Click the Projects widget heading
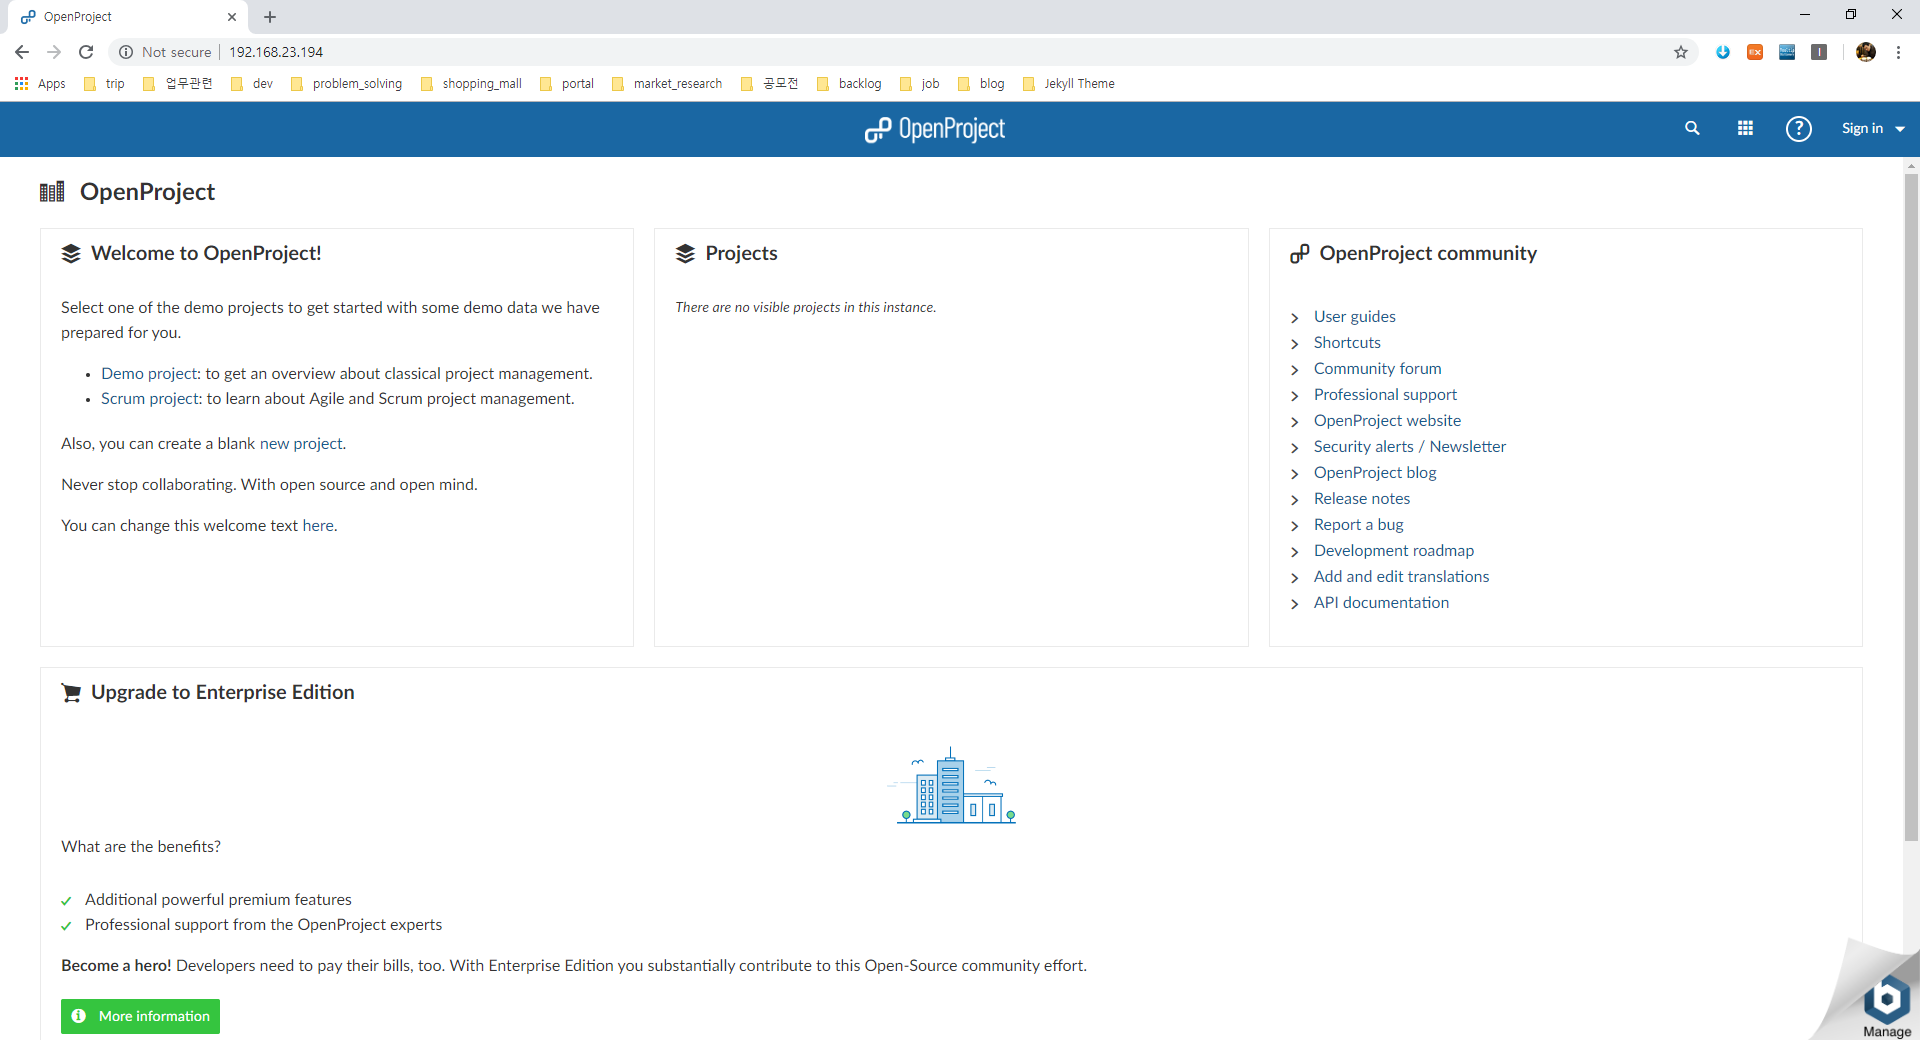1920x1040 pixels. [x=741, y=253]
